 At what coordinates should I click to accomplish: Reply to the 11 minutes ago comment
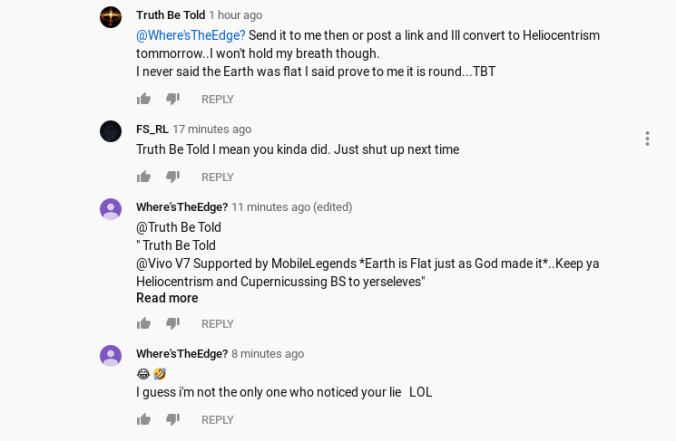217,324
